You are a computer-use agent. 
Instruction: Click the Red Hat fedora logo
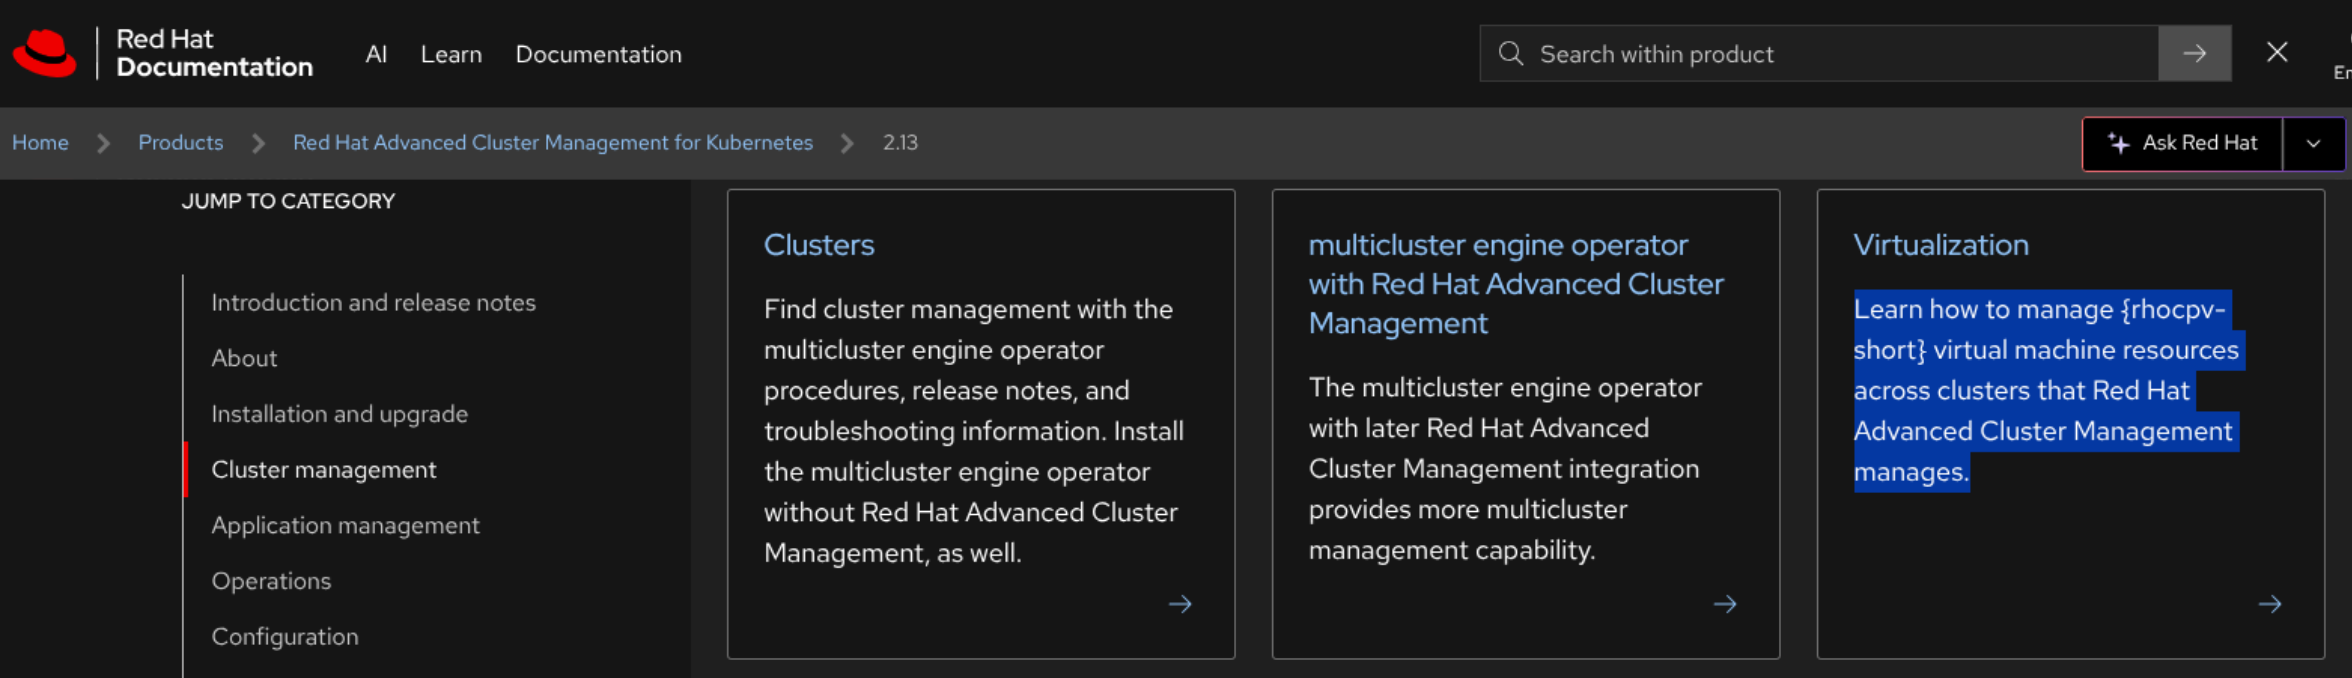45,53
